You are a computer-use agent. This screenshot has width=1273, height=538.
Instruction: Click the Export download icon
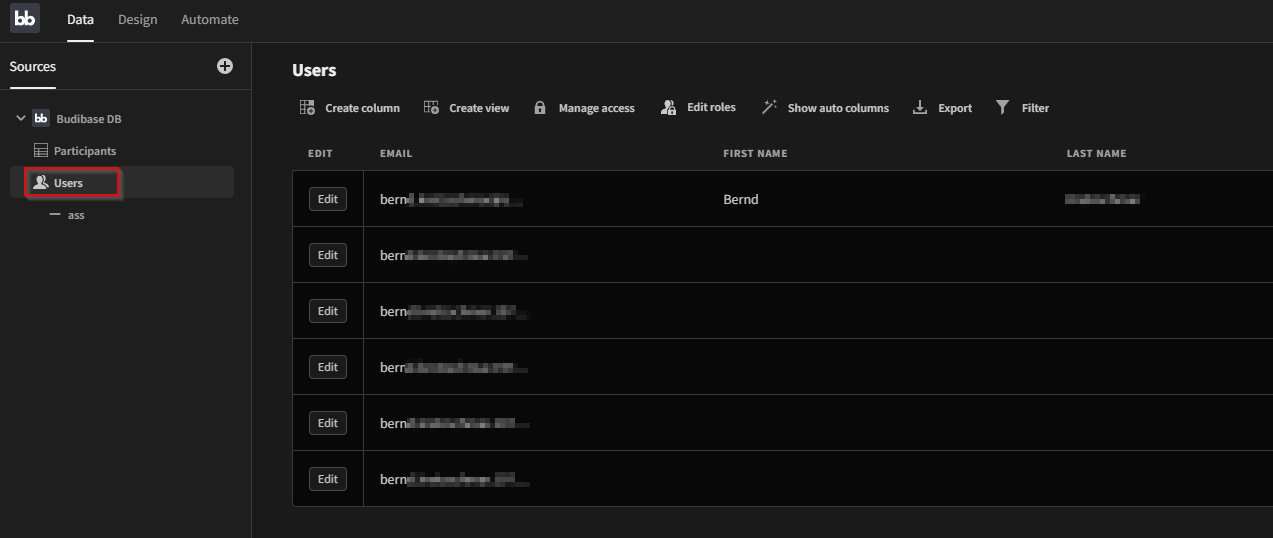(x=920, y=107)
